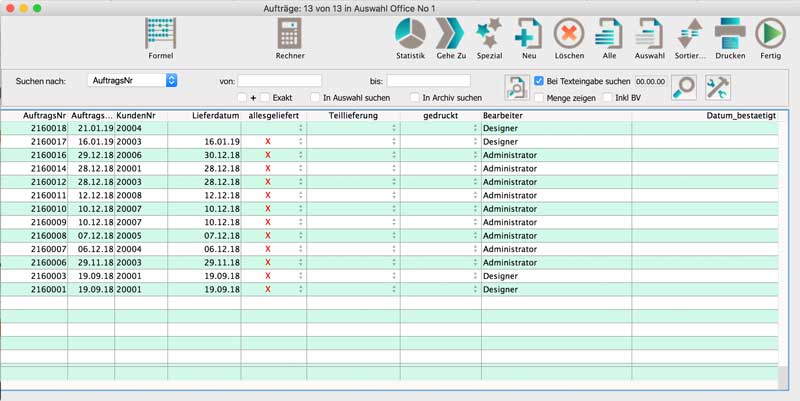800x401 pixels.
Task: Click the magnifying glass search icon
Action: (684, 88)
